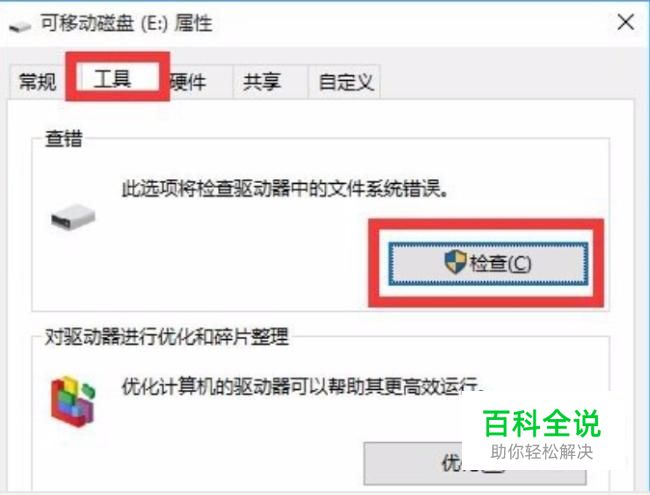This screenshot has height=495, width=650.
Task: Click the 对驱动器进行优化和碎片整理 heading
Action: [167, 336]
